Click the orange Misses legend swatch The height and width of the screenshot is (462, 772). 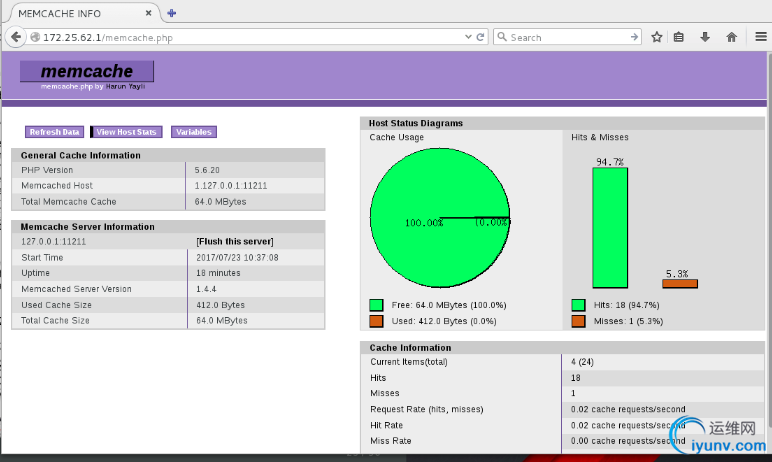point(578,321)
